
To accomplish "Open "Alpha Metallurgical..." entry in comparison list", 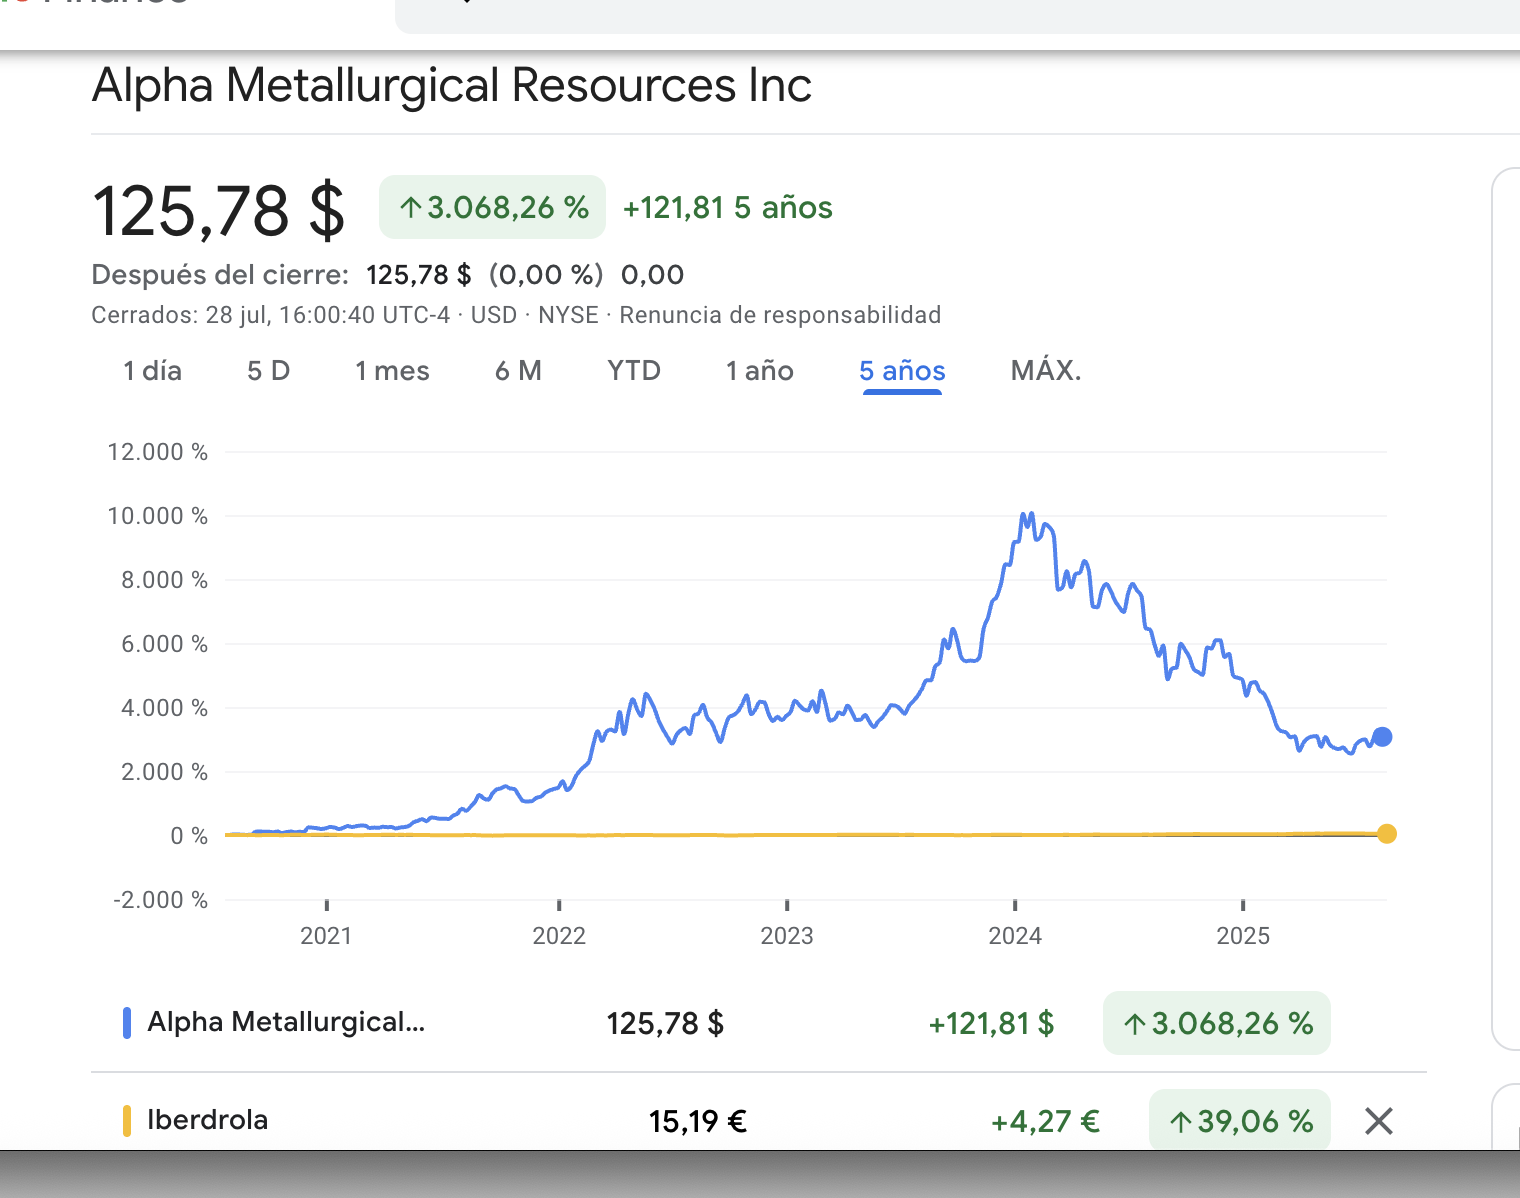I will tap(286, 1022).
